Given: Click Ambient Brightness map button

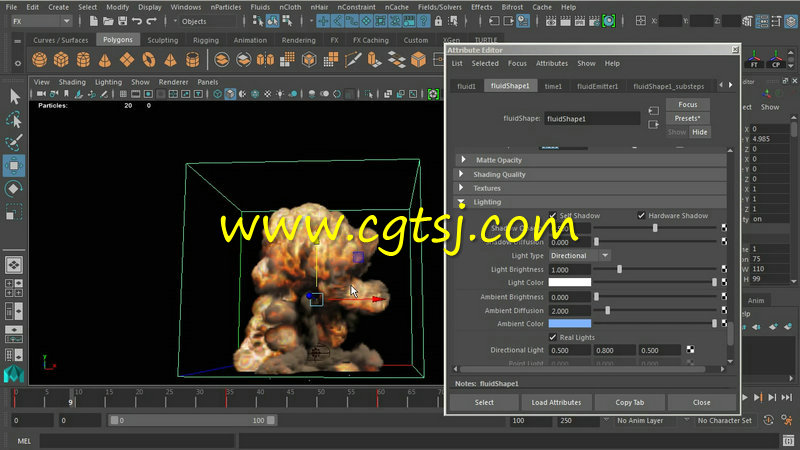Looking at the screenshot, I should [724, 296].
